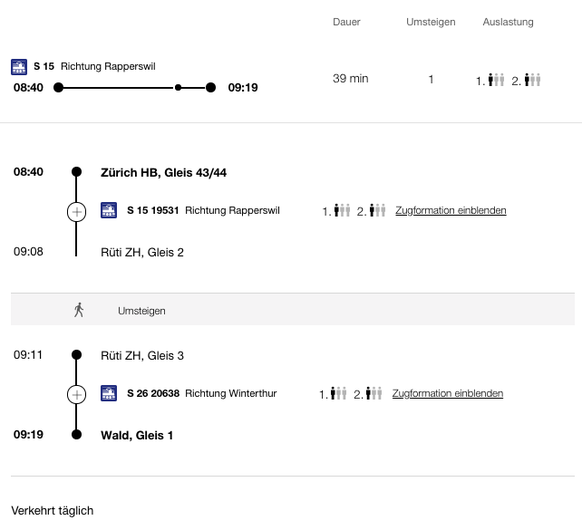Select the Zürich HB, Gleis 43/44 departure station
582x530 pixels.
click(x=163, y=173)
